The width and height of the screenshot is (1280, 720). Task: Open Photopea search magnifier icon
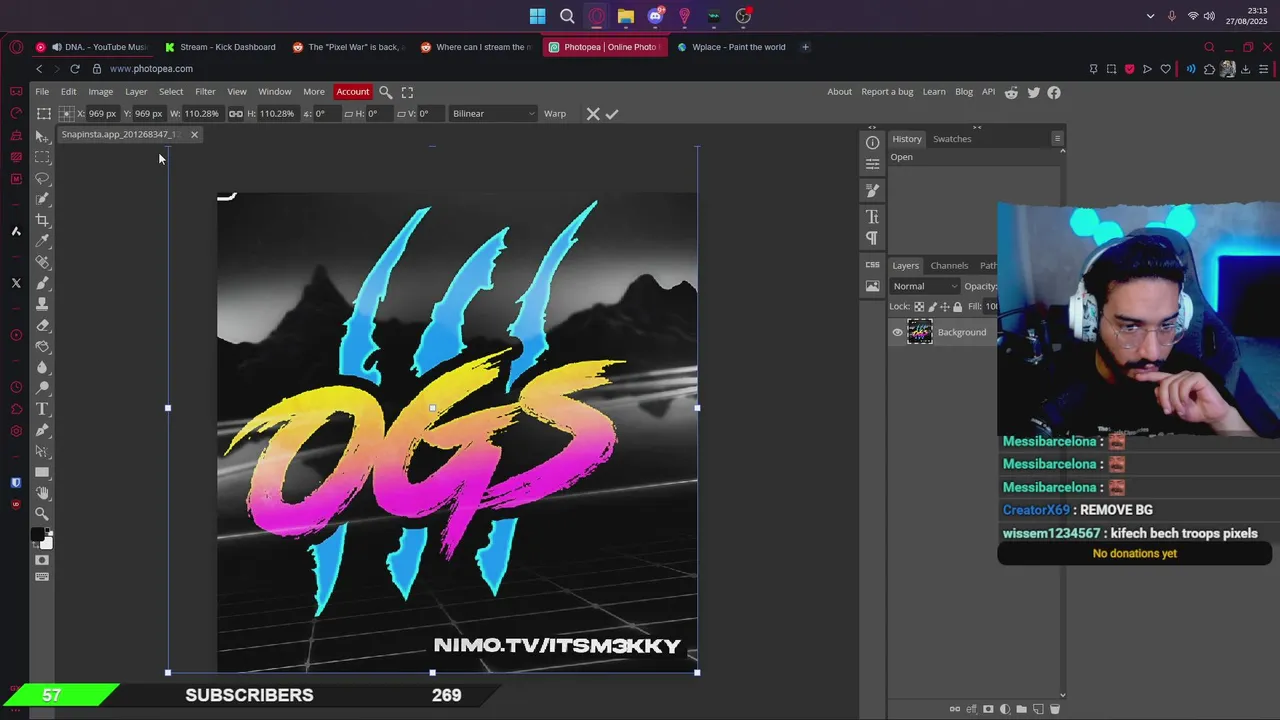point(386,92)
